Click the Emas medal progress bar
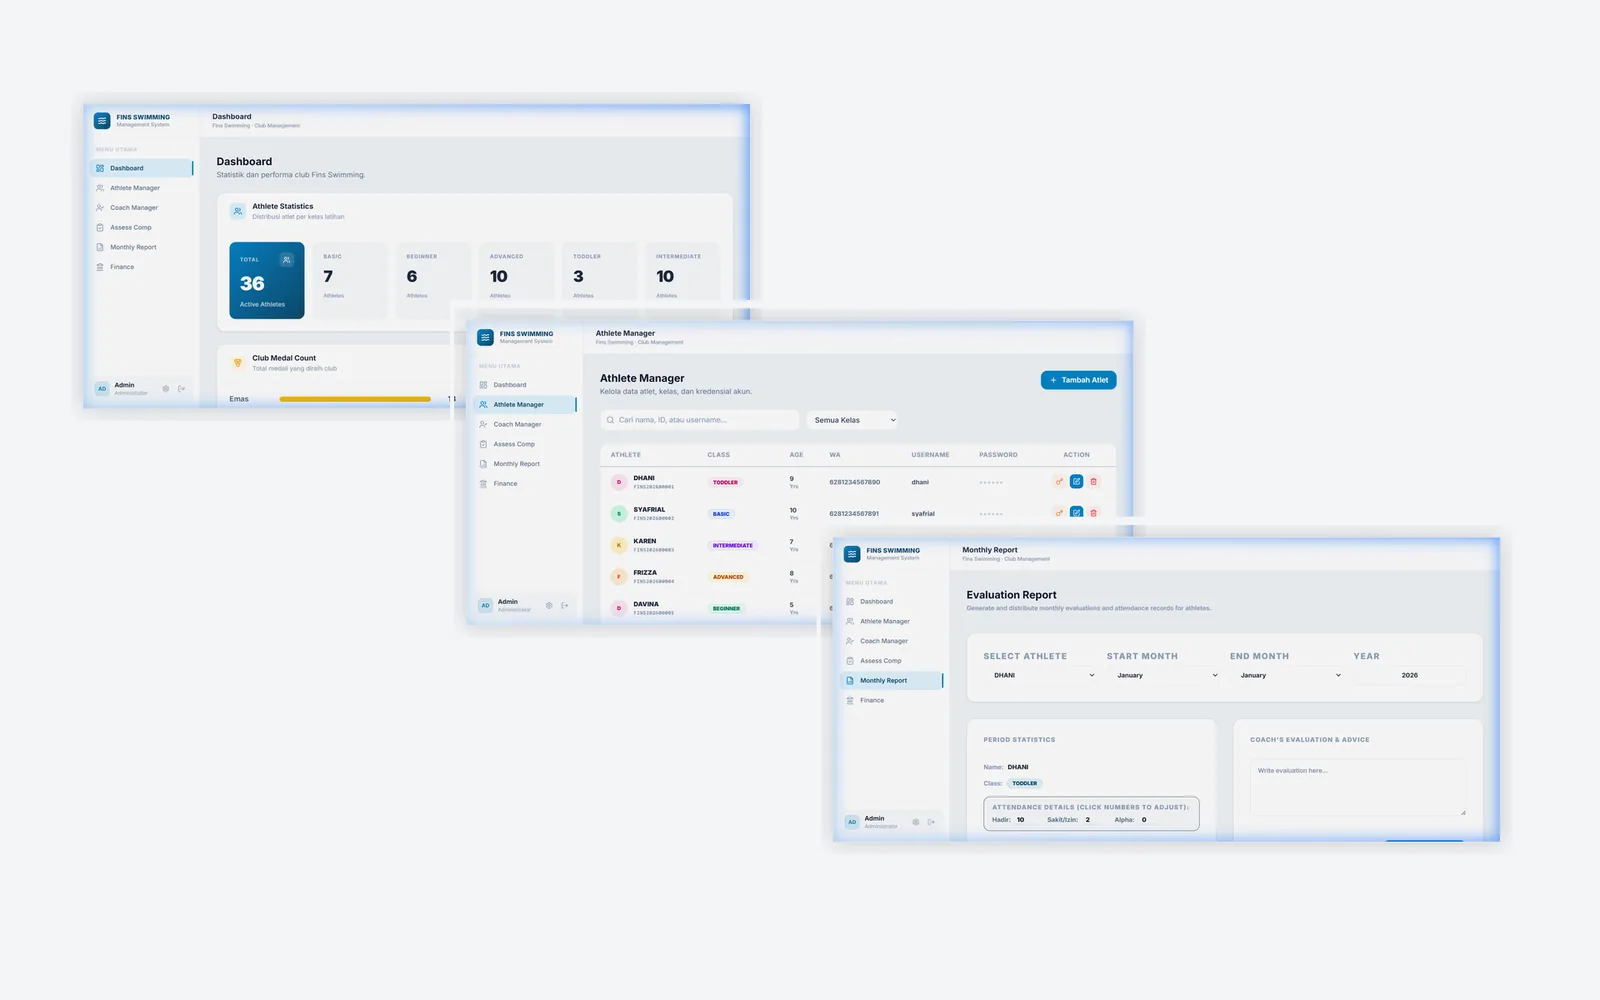Screen dimensions: 1600x1000 (x=355, y=399)
